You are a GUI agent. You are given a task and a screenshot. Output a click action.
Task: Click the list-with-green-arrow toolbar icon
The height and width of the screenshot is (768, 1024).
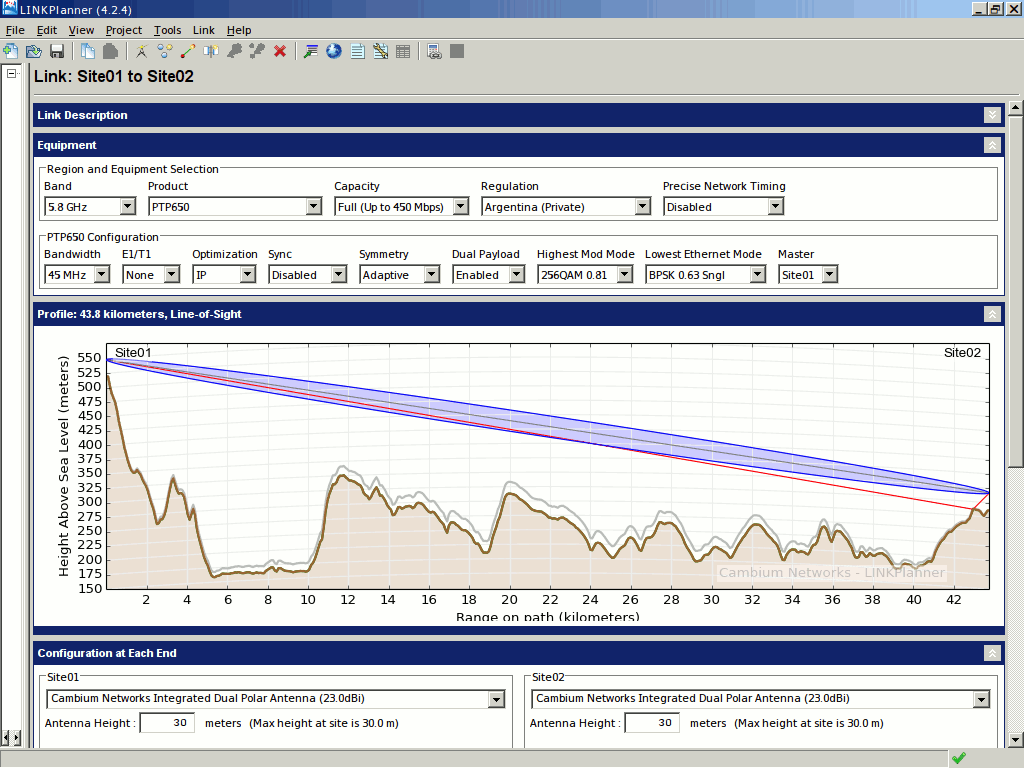(x=311, y=51)
